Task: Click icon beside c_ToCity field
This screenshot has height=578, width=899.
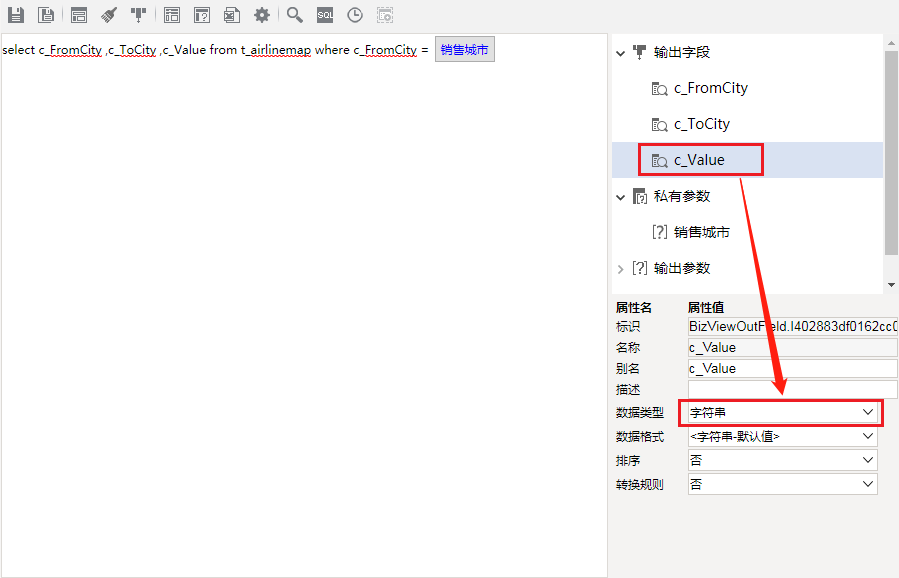Action: pos(659,125)
